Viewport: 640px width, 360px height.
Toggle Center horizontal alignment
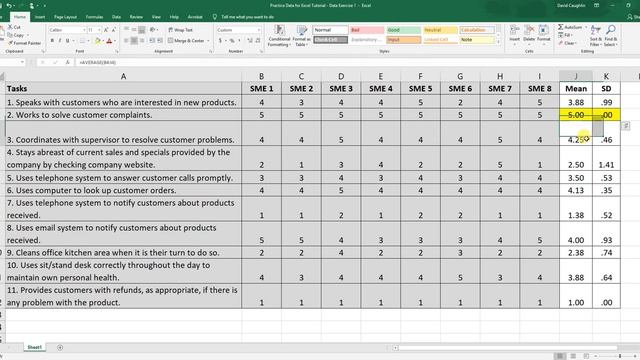134,41
